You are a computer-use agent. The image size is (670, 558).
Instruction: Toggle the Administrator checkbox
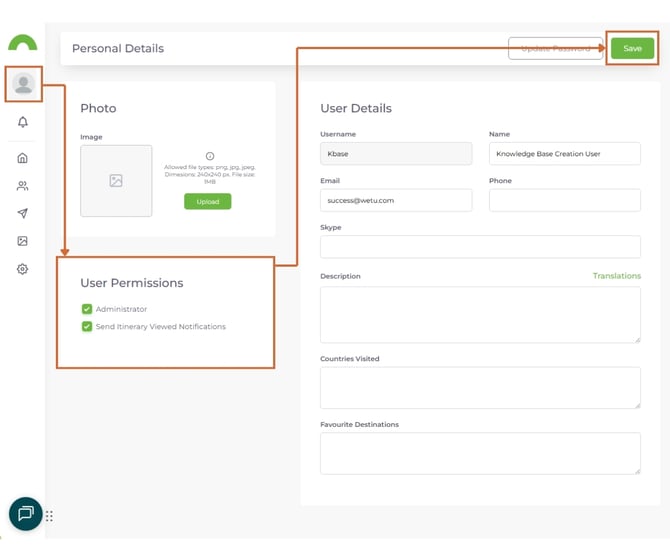tap(87, 309)
